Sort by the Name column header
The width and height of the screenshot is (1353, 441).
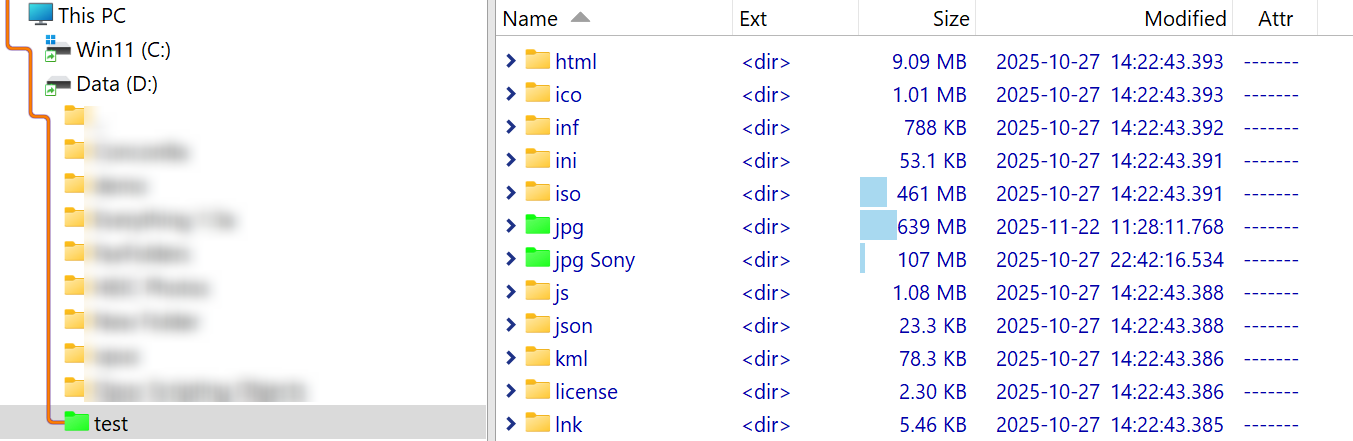pos(530,18)
